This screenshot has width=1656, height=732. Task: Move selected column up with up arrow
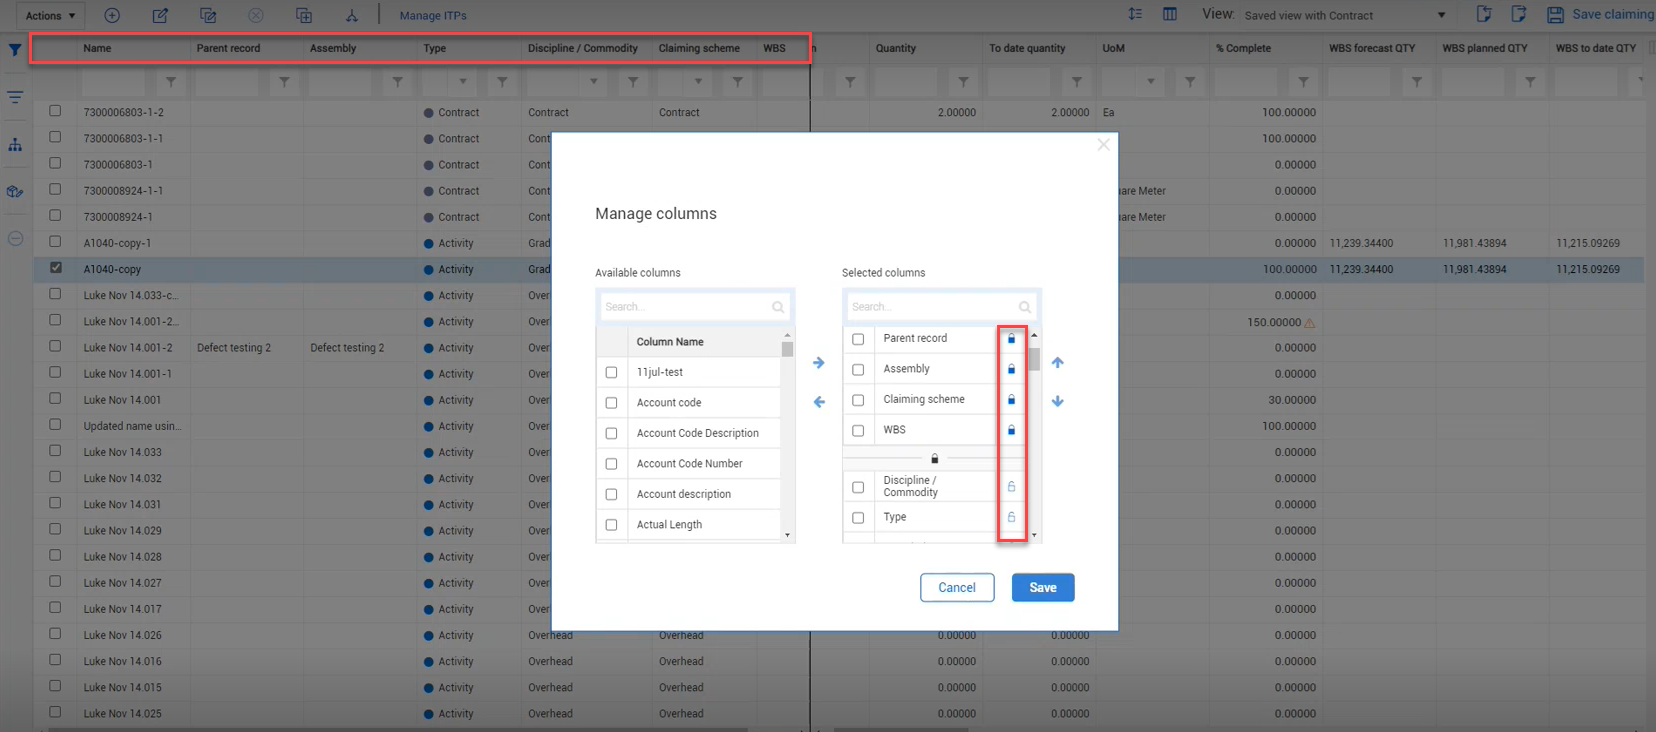(x=1057, y=363)
